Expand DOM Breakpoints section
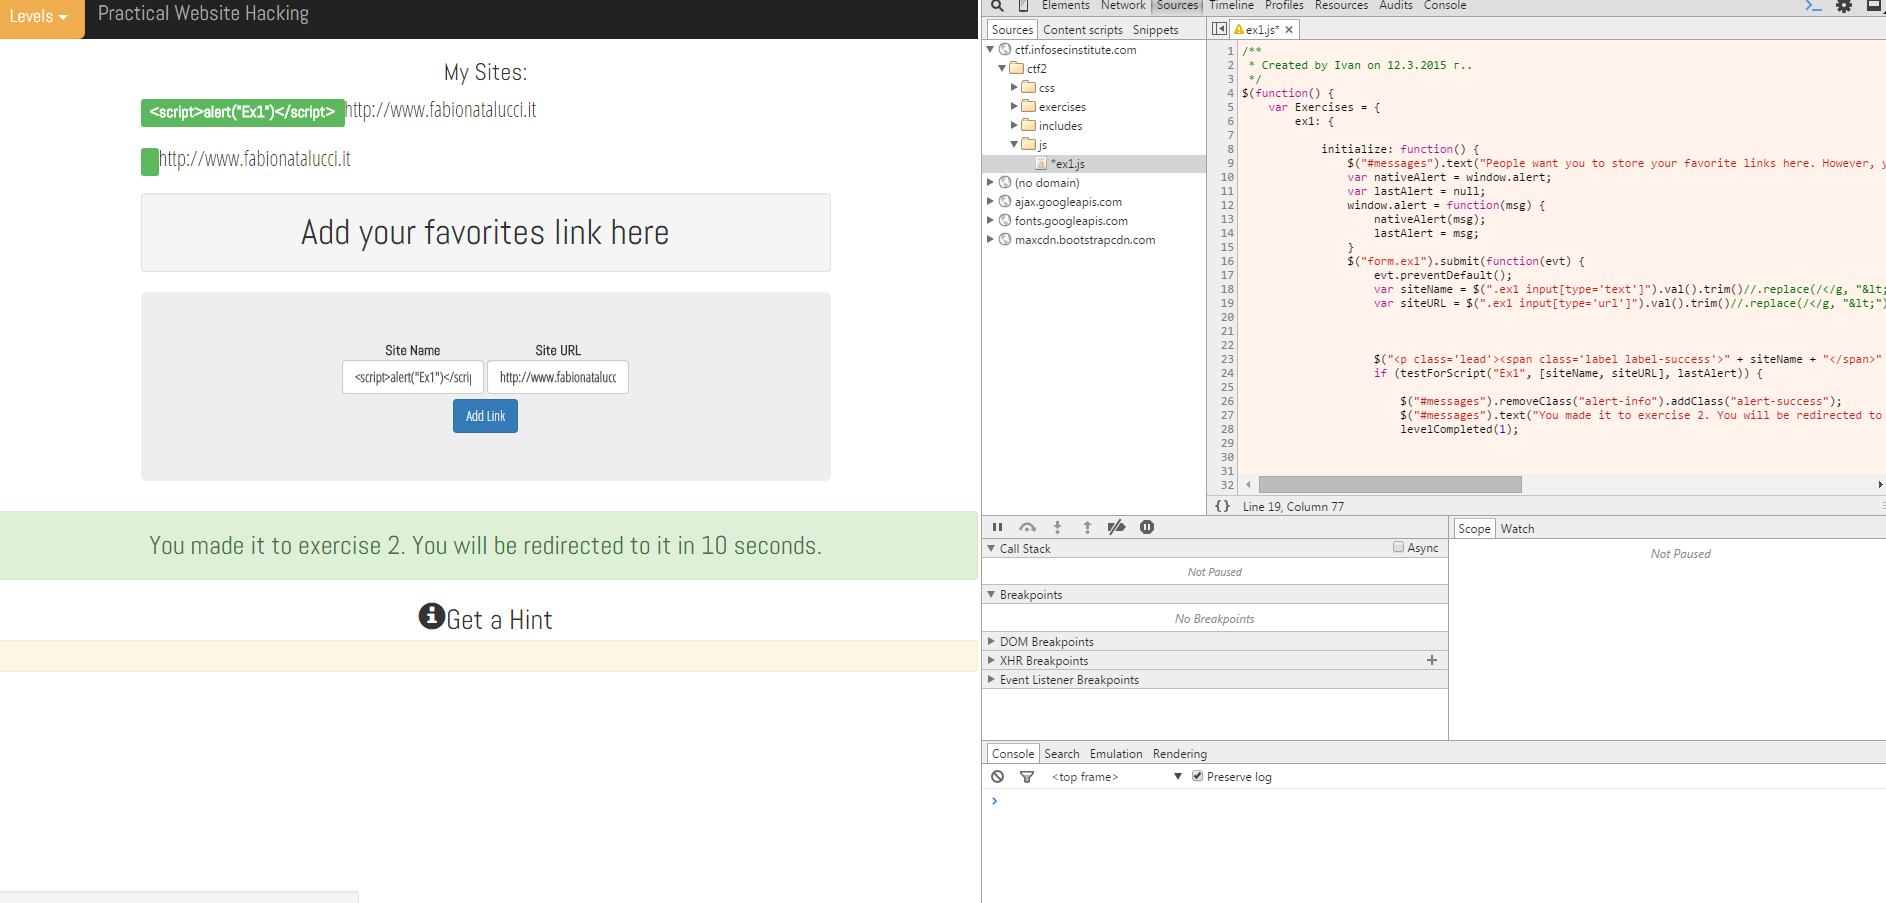 tap(991, 641)
